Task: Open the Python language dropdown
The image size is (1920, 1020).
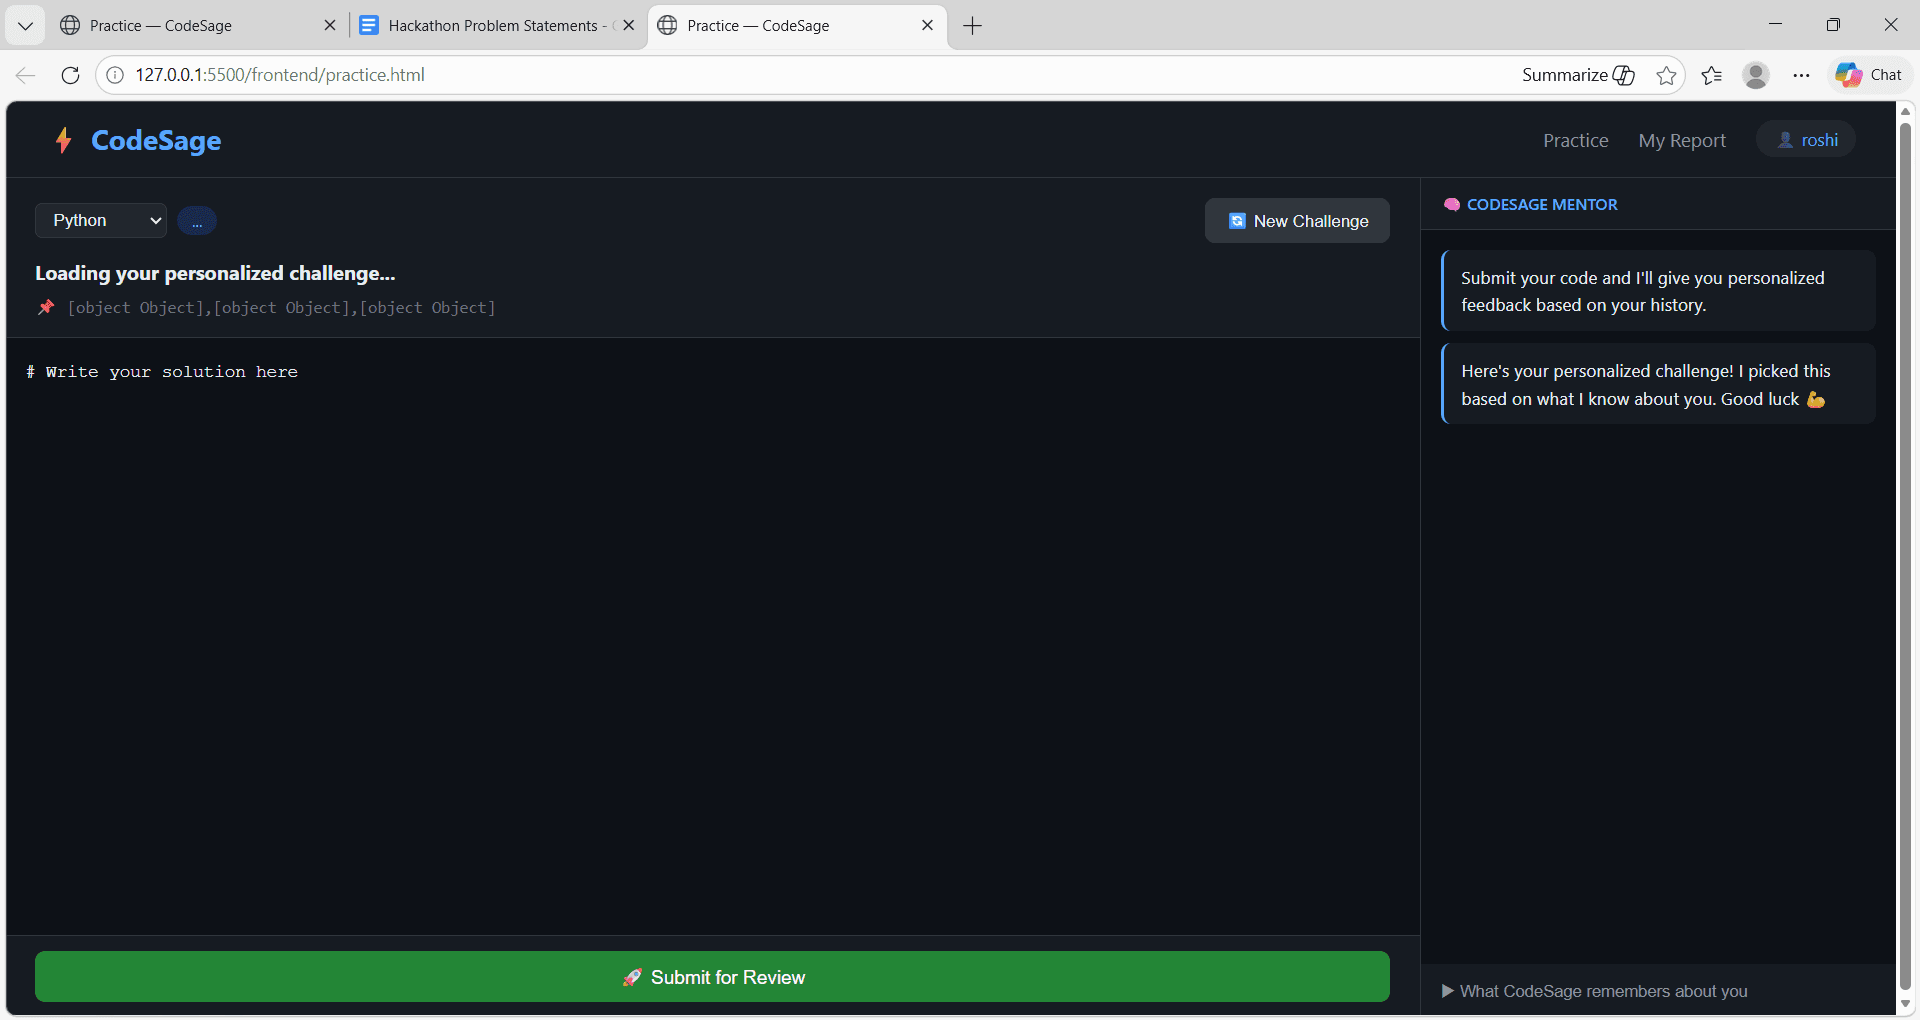Action: 101,220
